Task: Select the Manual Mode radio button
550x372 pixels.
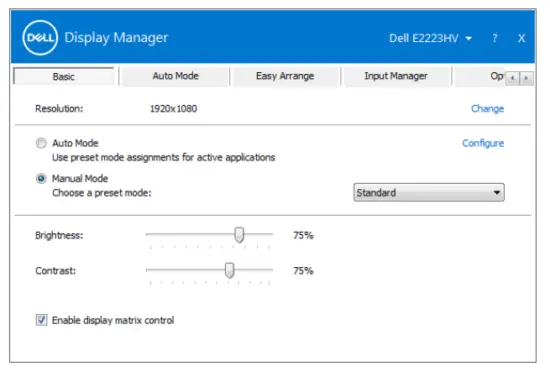Action: point(41,178)
